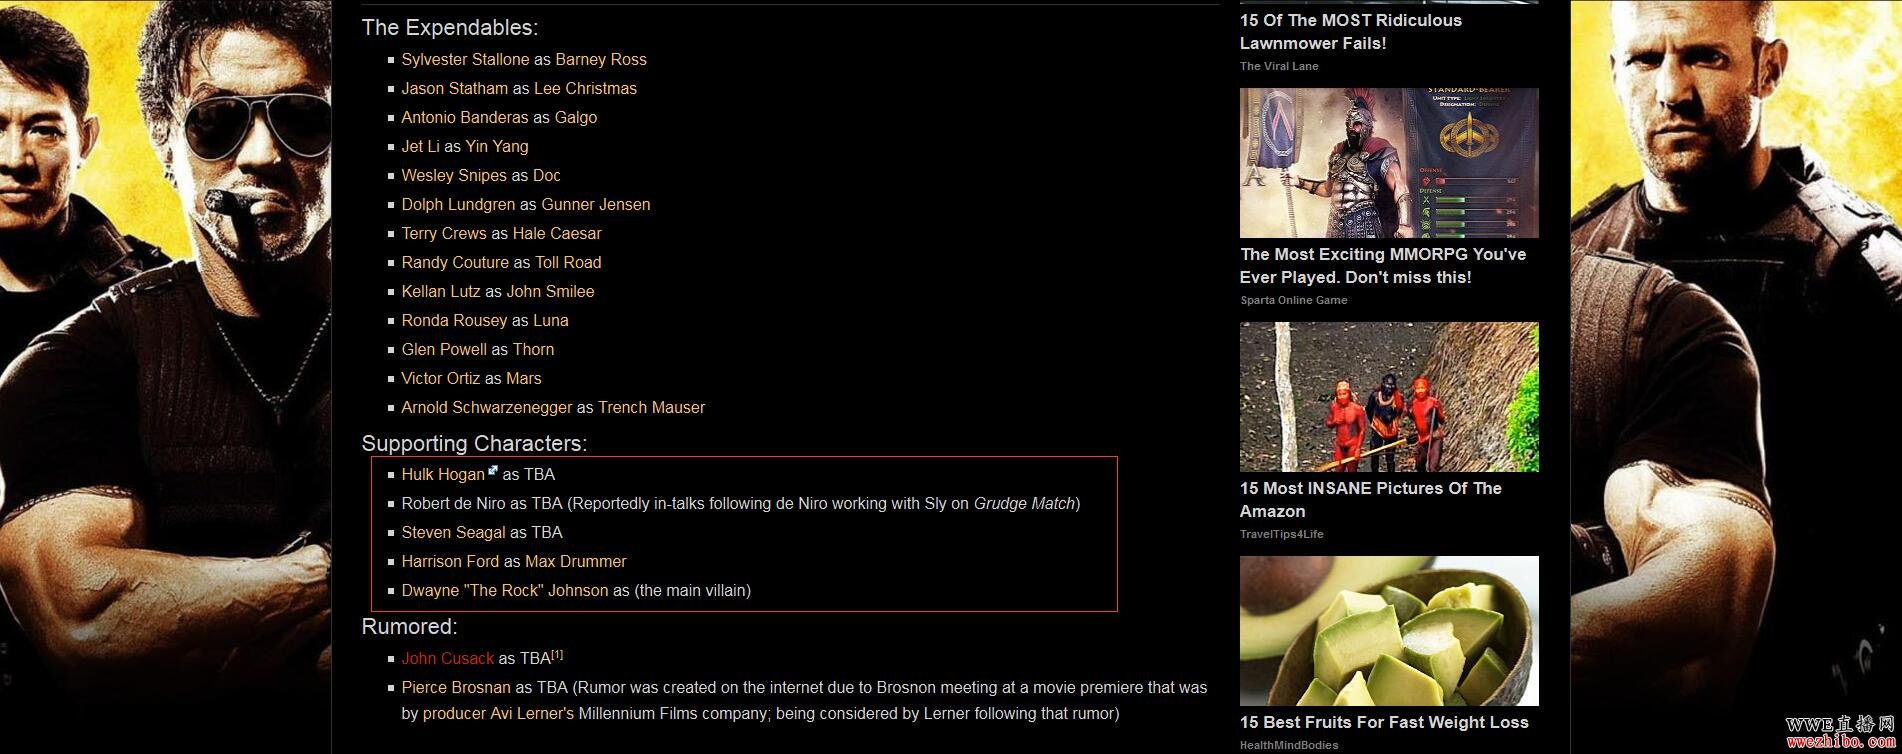1902x754 pixels.
Task: Open the Wesley Snipes link
Action: [x=454, y=175]
